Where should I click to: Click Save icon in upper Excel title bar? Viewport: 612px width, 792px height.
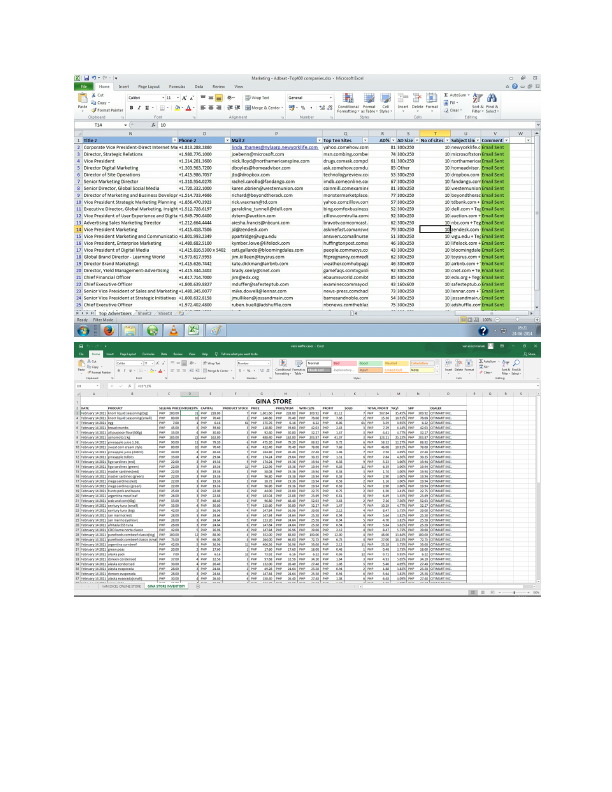[86, 78]
